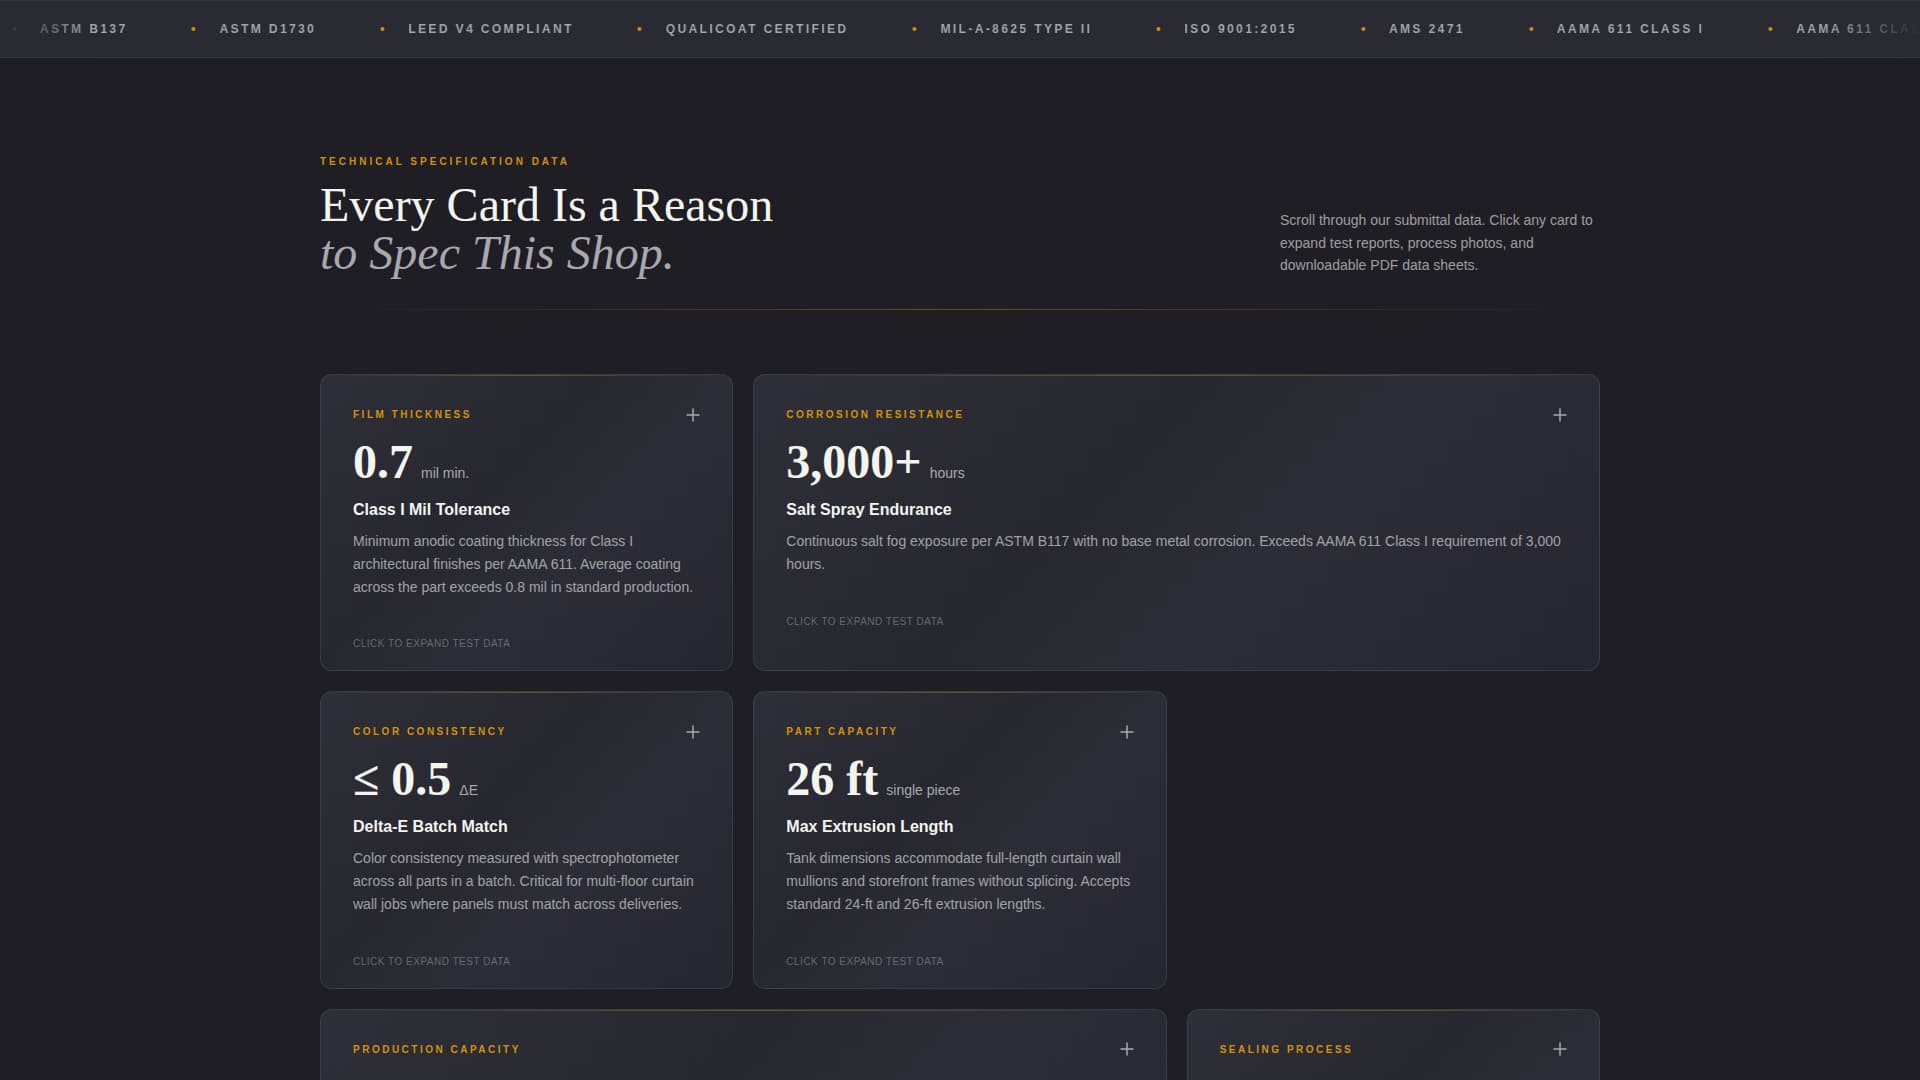
Task: Click the LEED V4 COMPLIANT badge
Action: (490, 29)
